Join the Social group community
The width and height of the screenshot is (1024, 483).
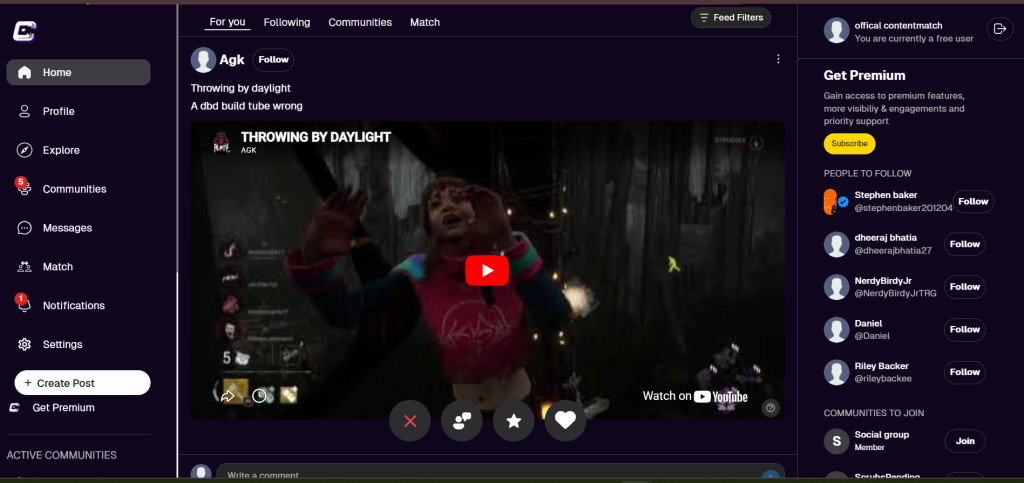coord(964,441)
